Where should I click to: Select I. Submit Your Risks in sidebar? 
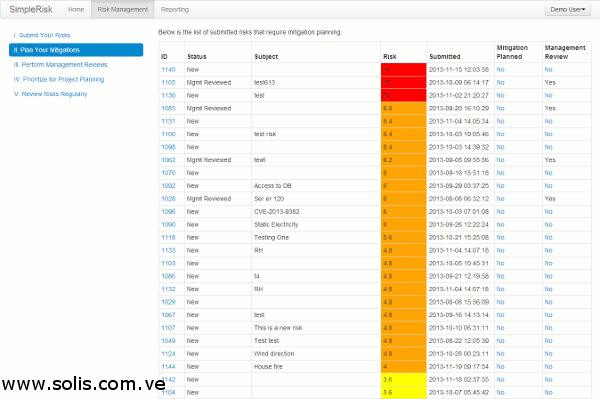coord(42,35)
